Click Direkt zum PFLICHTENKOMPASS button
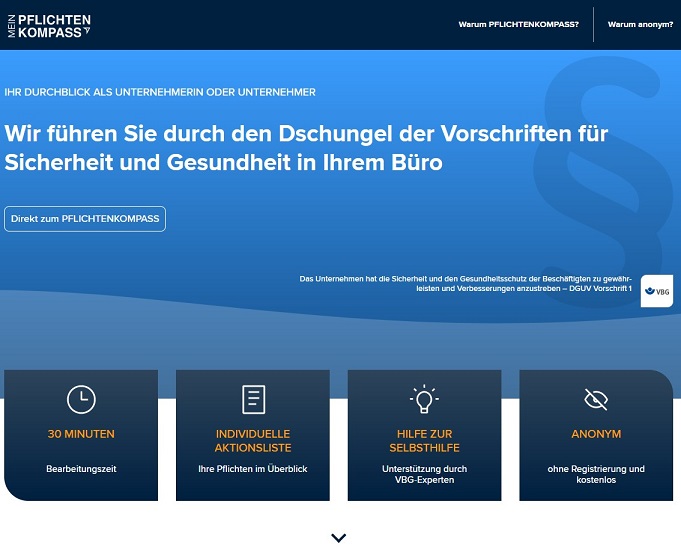Screen dimensions: 681x555 point(85,219)
